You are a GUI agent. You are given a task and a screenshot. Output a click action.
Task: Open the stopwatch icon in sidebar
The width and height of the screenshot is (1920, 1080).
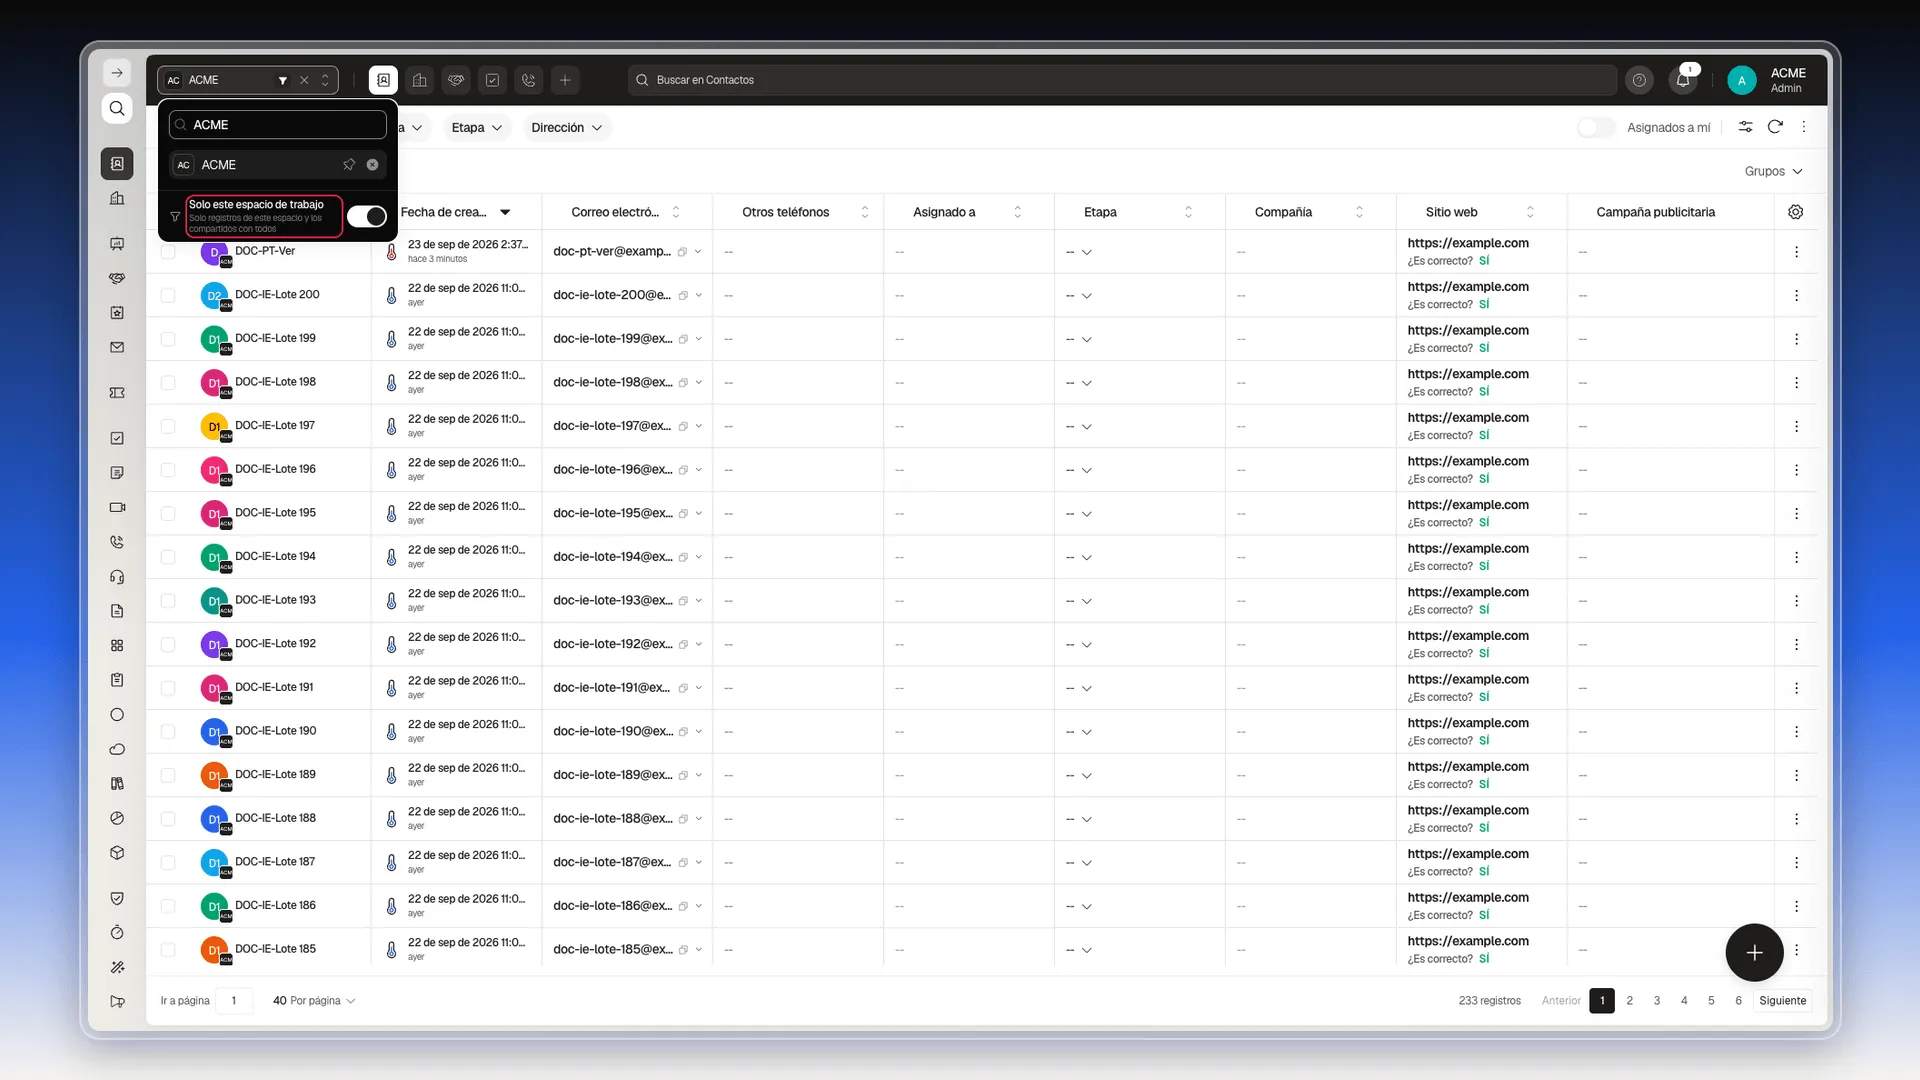click(x=117, y=932)
